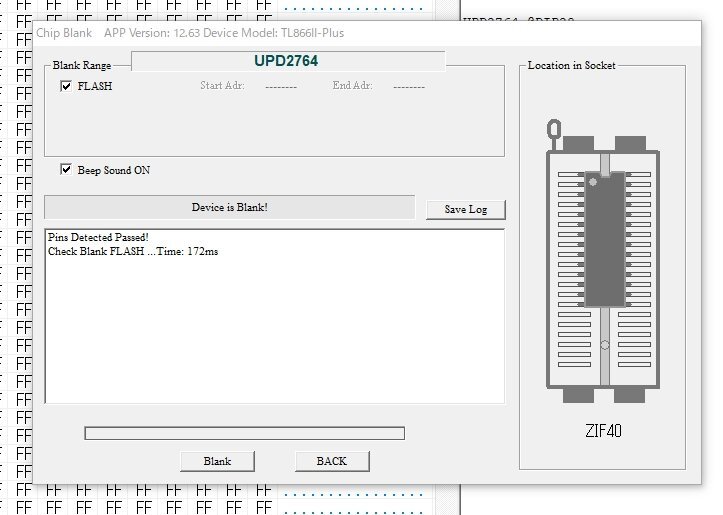
Task: Click the progress bar above Blank button
Action: pos(244,433)
